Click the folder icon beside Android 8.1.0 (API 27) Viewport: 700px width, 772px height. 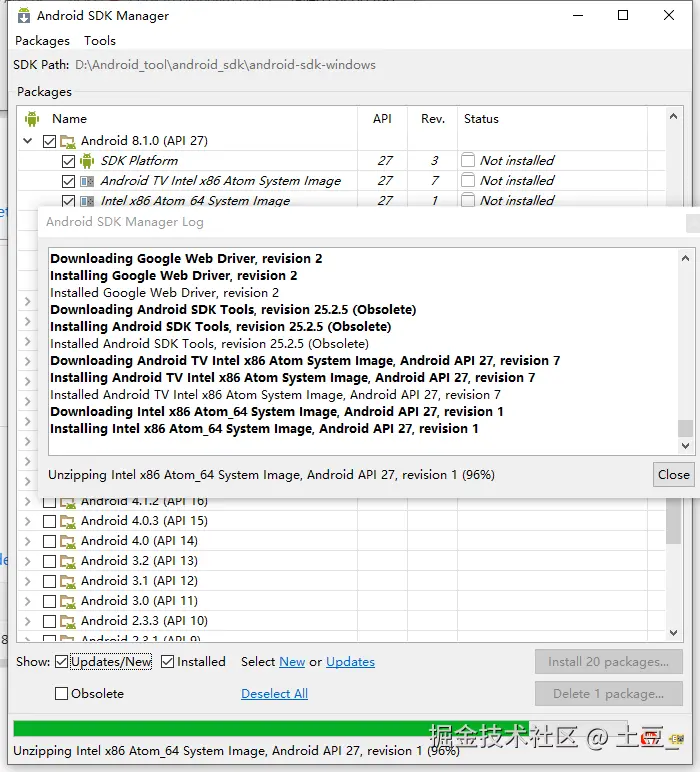point(67,141)
